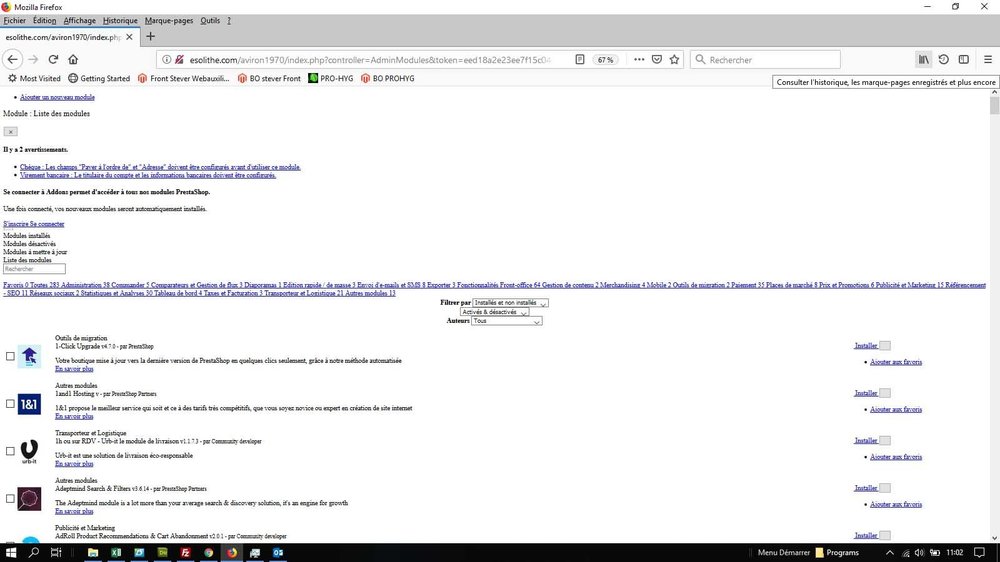The width and height of the screenshot is (1000, 562).
Task: Open the PRO-HYG bookmark
Action: point(330,78)
